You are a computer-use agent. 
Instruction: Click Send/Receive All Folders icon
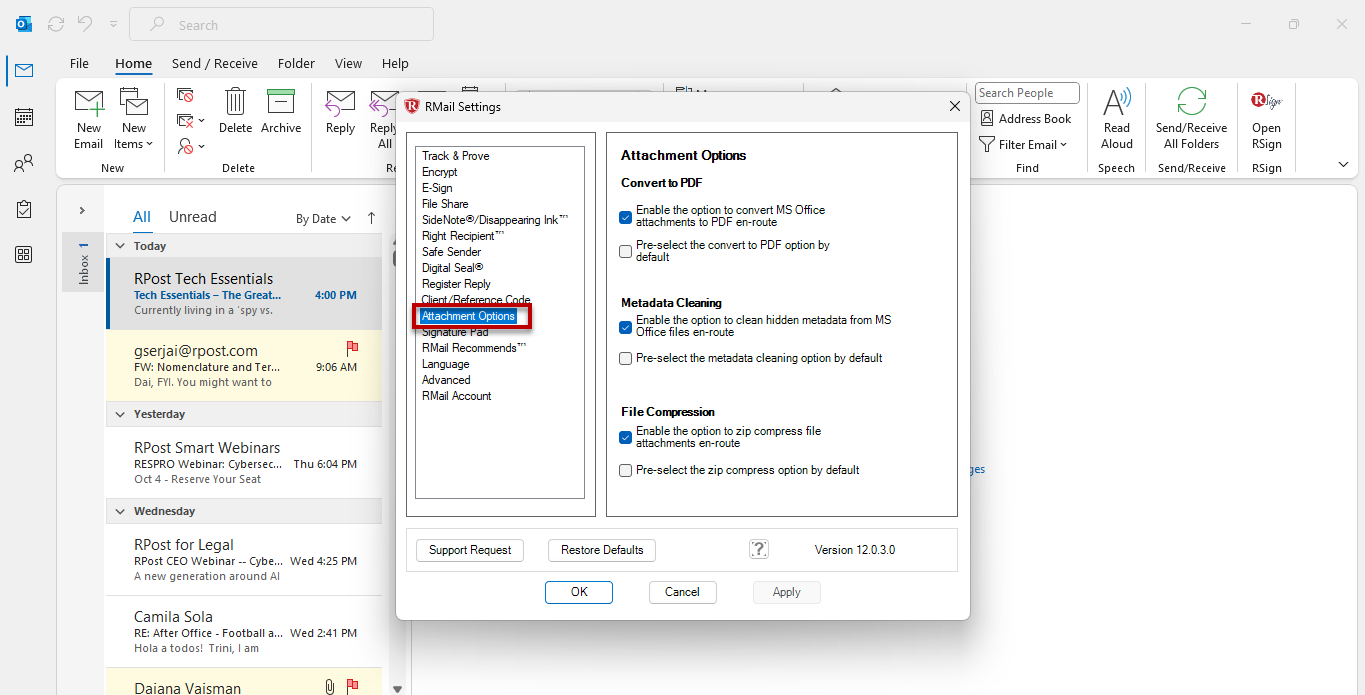(1191, 102)
